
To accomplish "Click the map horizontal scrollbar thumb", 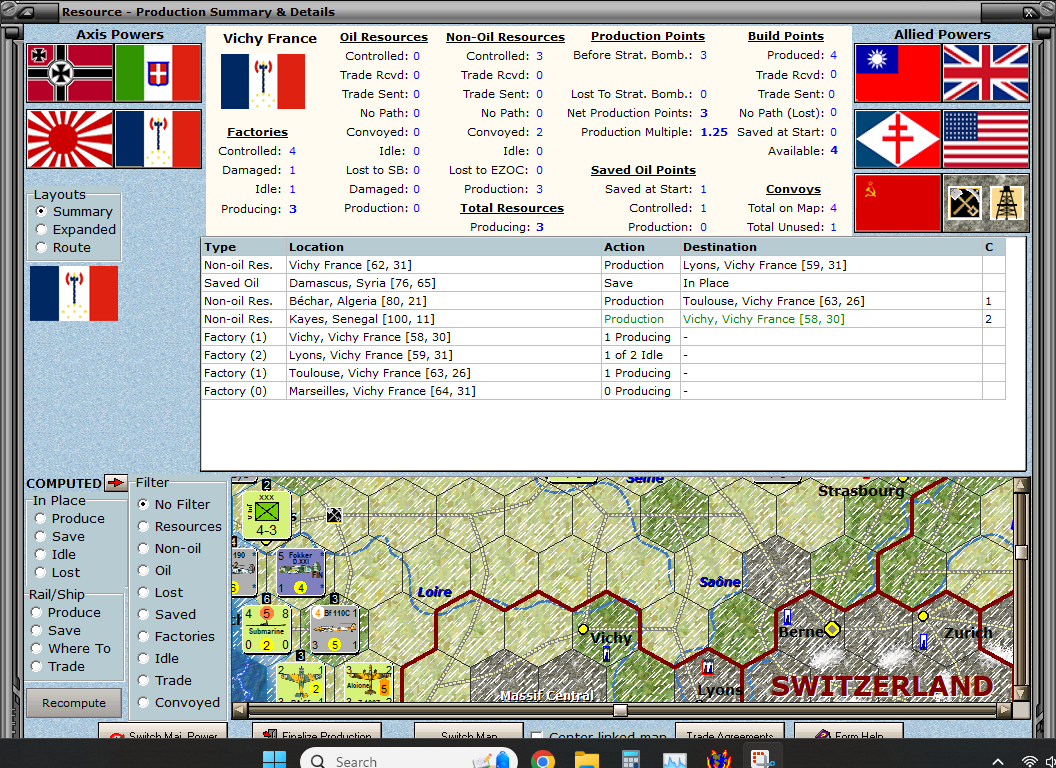I will (x=620, y=710).
